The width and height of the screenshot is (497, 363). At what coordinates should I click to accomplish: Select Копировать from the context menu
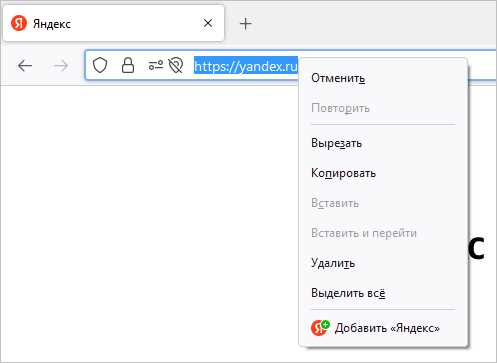point(384,173)
